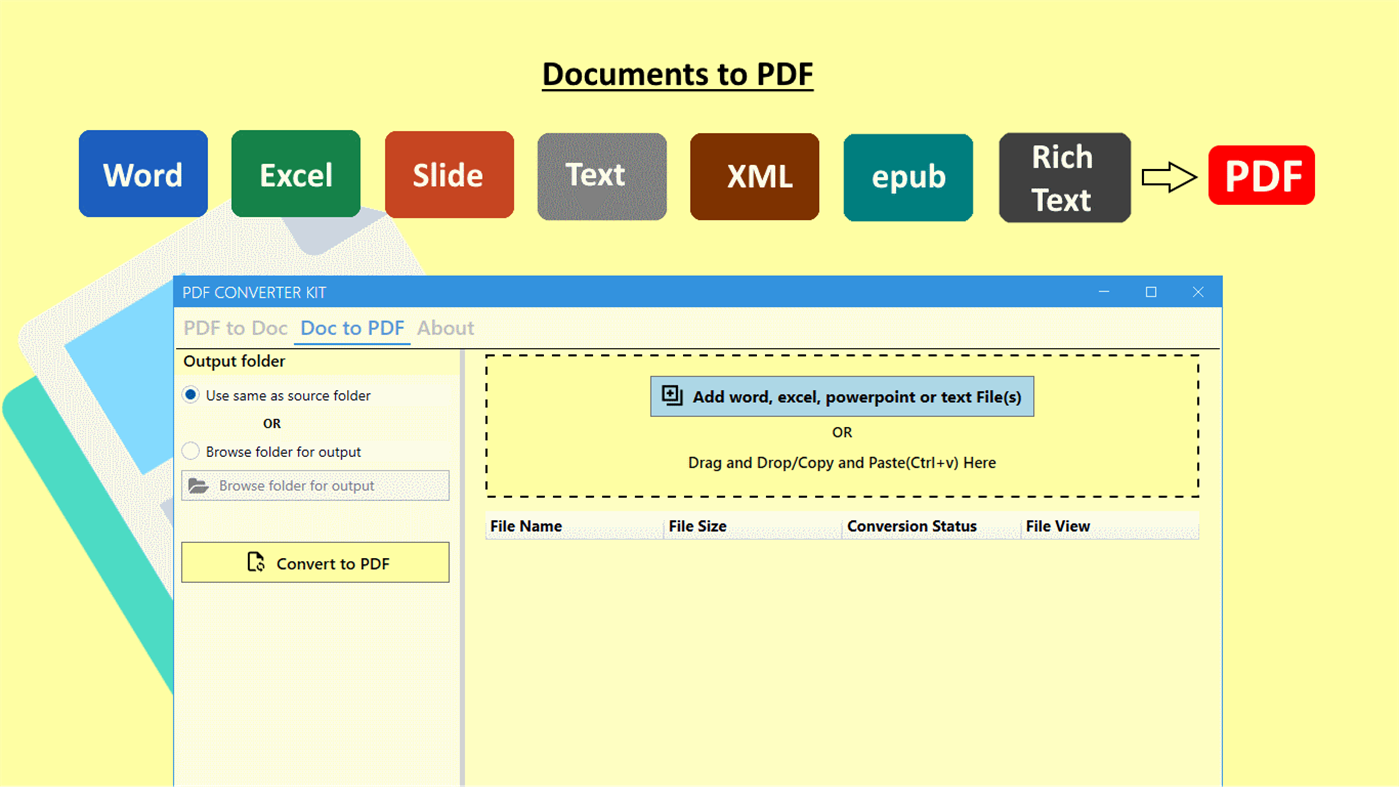Click the XML format badge
The height and width of the screenshot is (787, 1399).
[x=754, y=176]
